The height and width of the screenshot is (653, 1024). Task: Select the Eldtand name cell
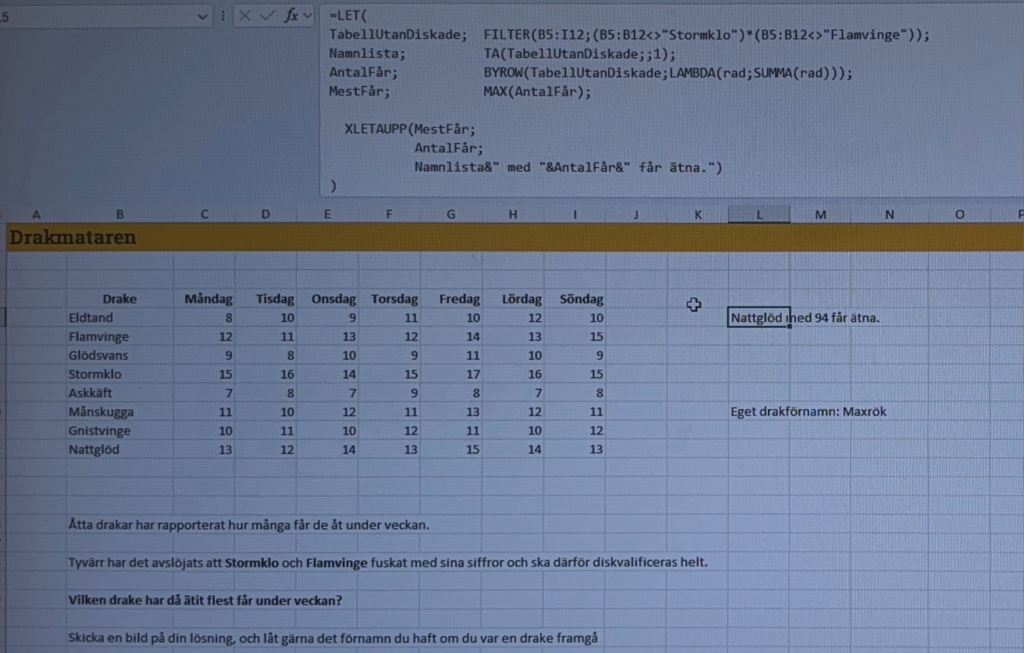(120, 318)
